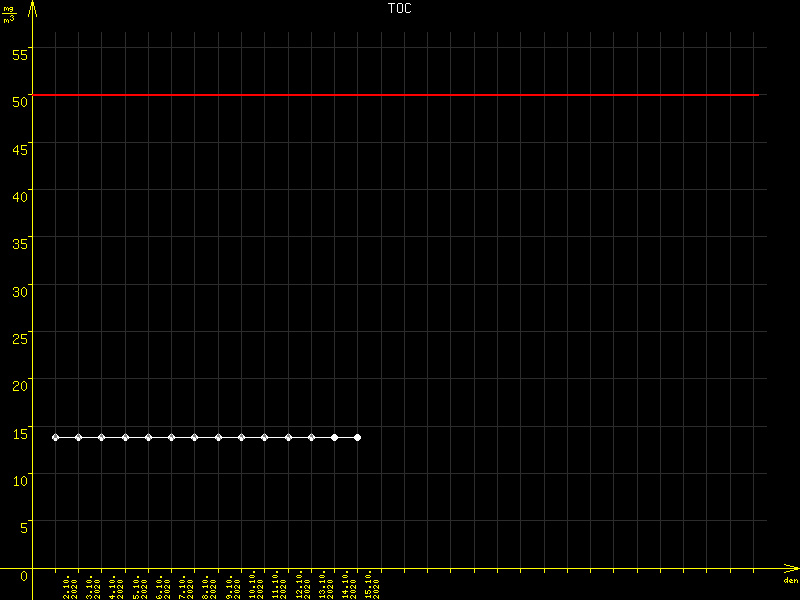Click the y-axis value 25
800x600 pixels.
19,338
